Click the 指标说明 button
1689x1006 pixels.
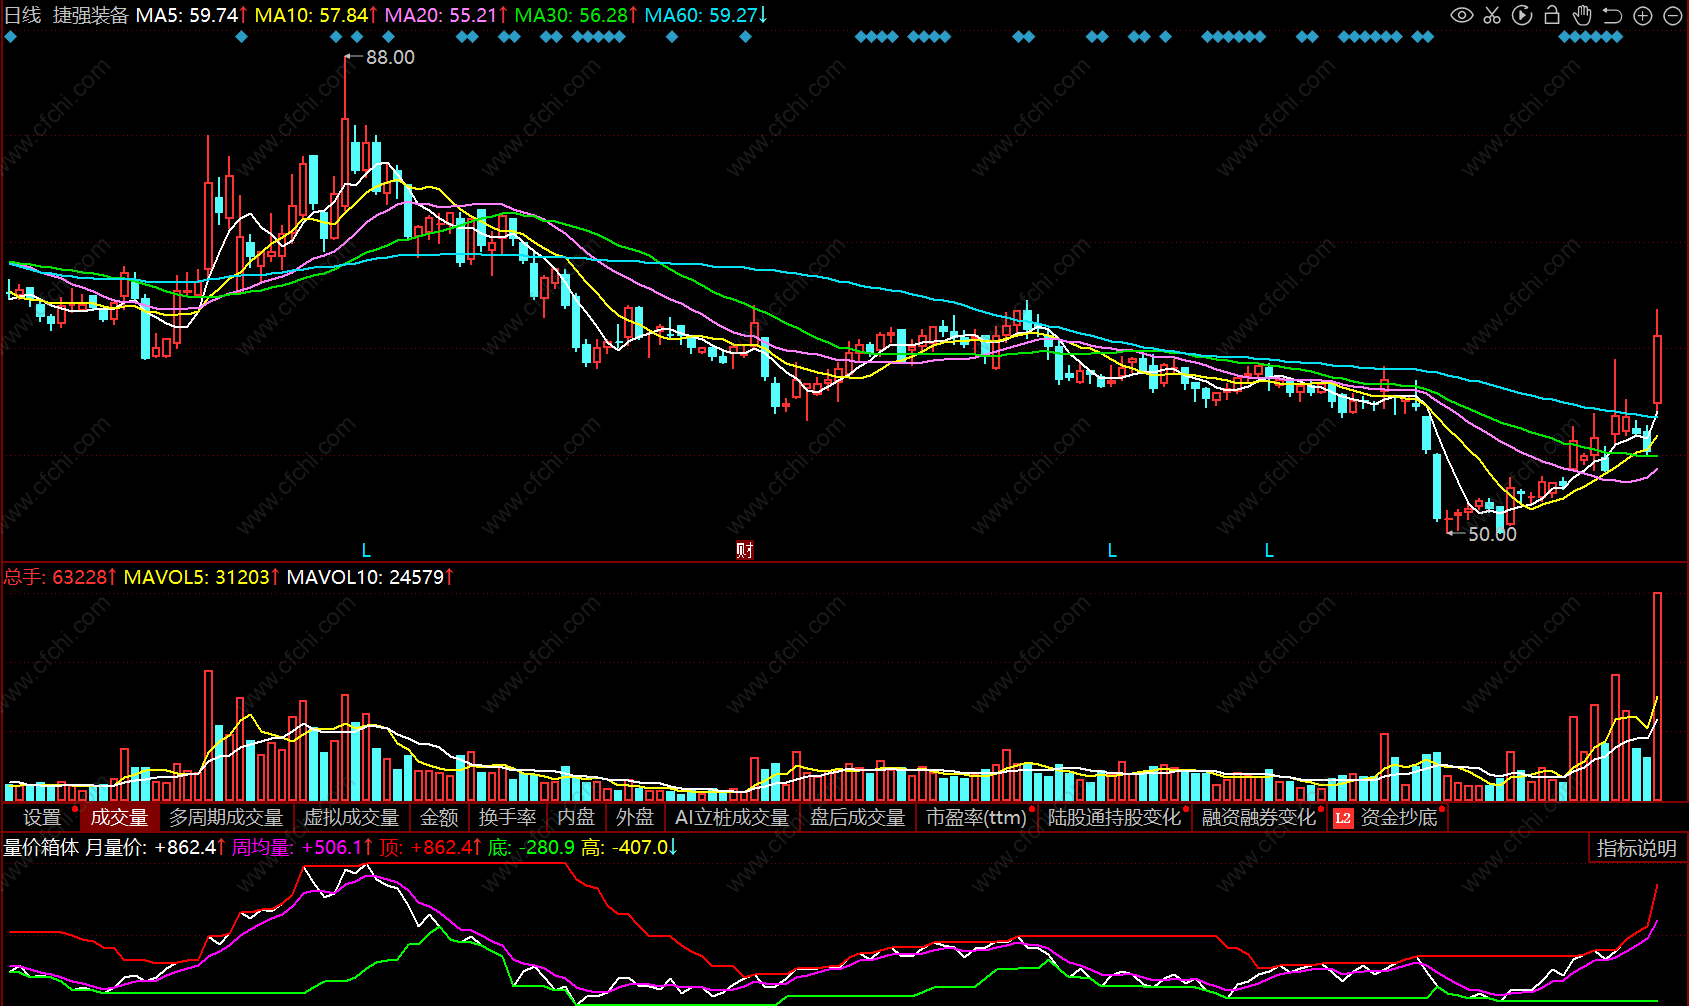coord(1636,848)
